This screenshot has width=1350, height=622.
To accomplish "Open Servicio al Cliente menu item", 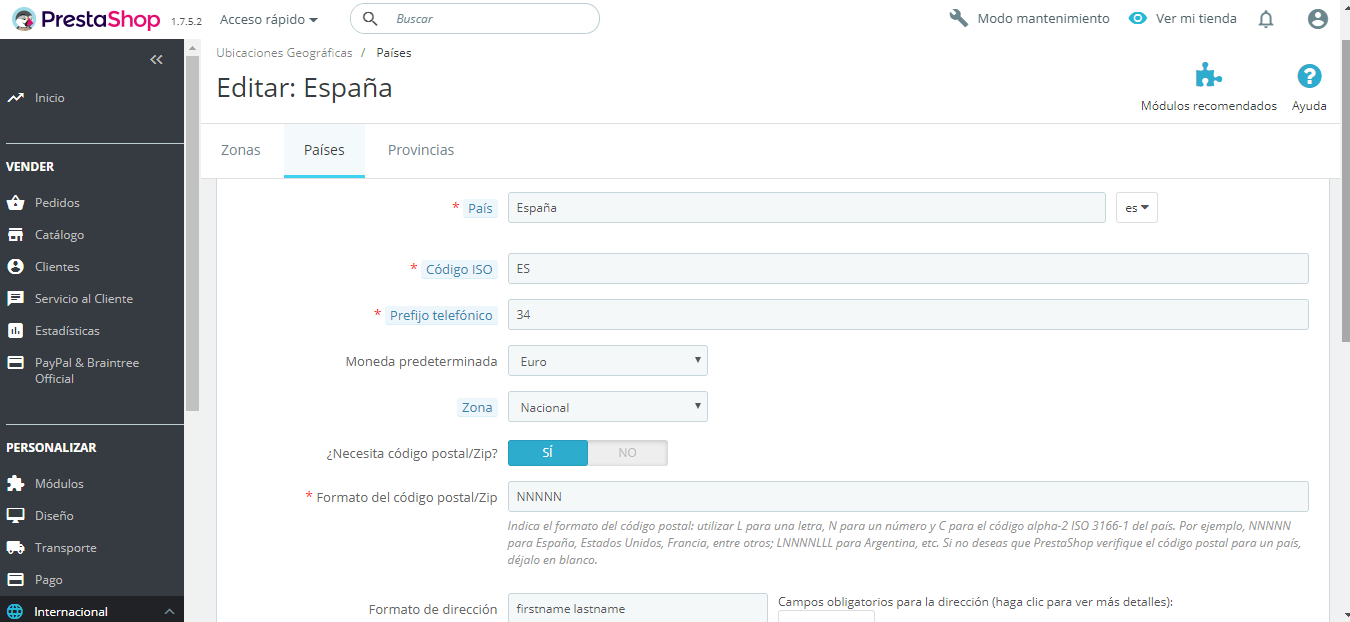I will point(84,299).
